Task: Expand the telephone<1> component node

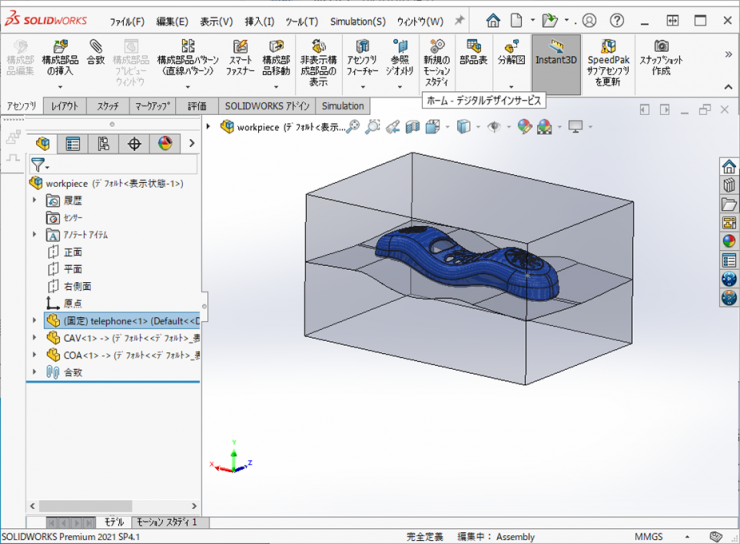Action: pos(36,321)
